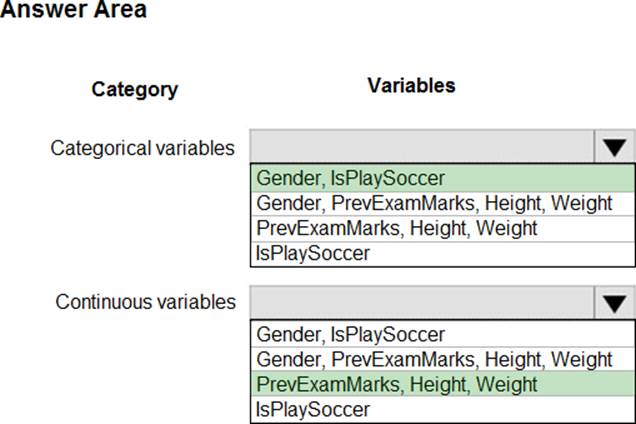Select 'IsPlaySoccer' option under Categorical variables
Viewport: 636px width, 424px height.
312,253
